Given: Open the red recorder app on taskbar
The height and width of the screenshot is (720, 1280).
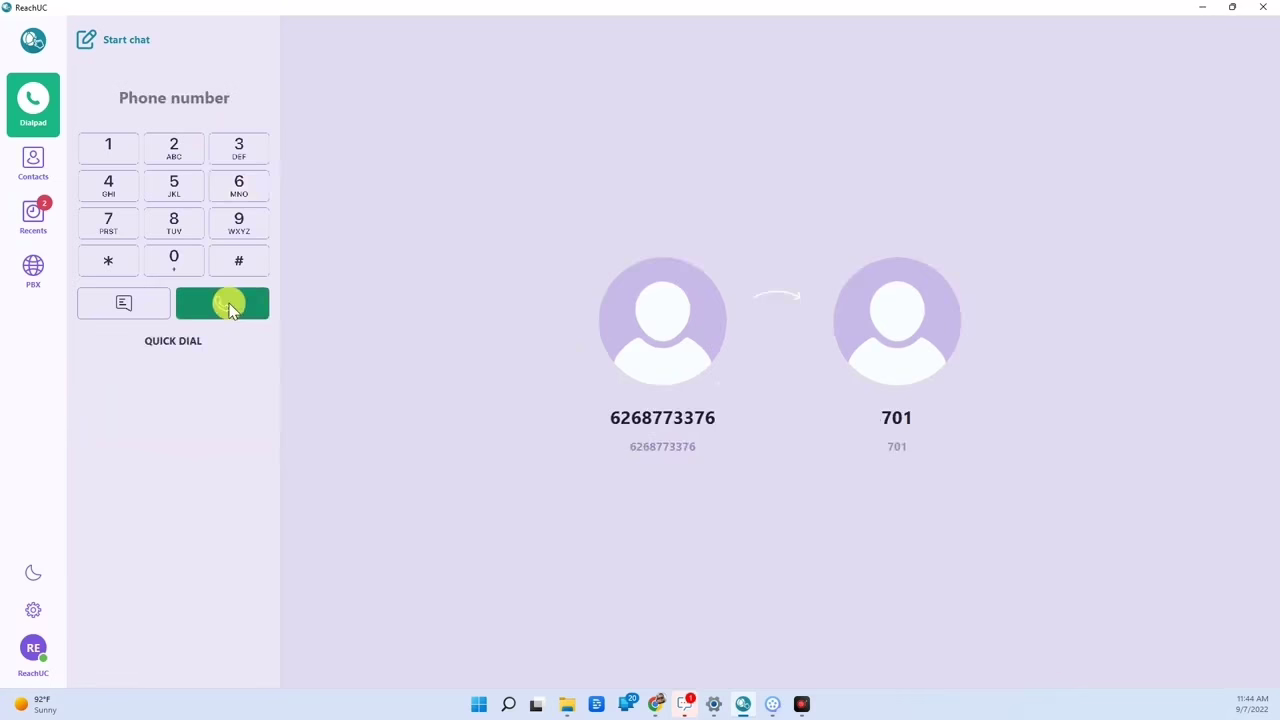Looking at the screenshot, I should (802, 704).
